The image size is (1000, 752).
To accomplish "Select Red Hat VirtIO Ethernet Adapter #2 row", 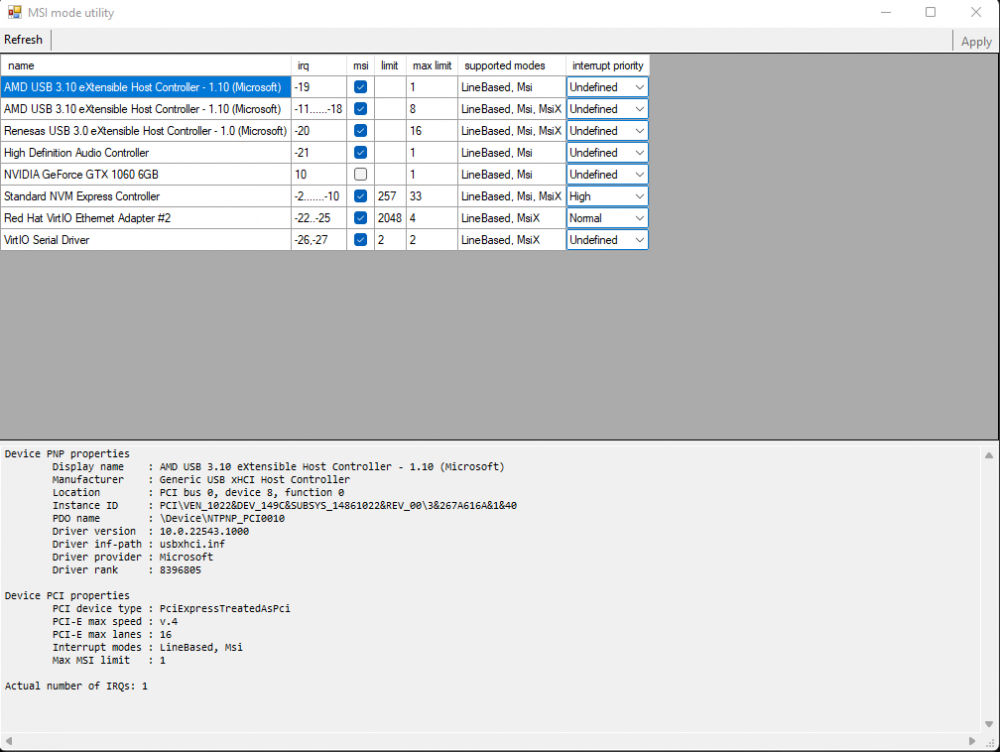I will click(146, 217).
